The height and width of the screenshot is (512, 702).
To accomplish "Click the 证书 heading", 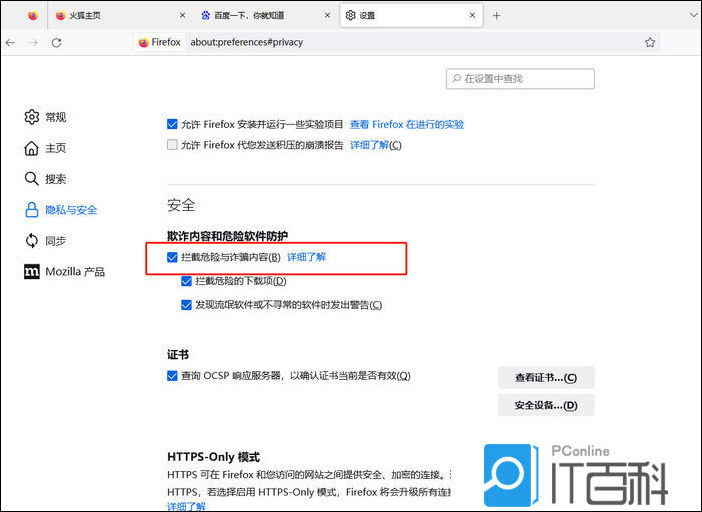I will pyautogui.click(x=178, y=355).
